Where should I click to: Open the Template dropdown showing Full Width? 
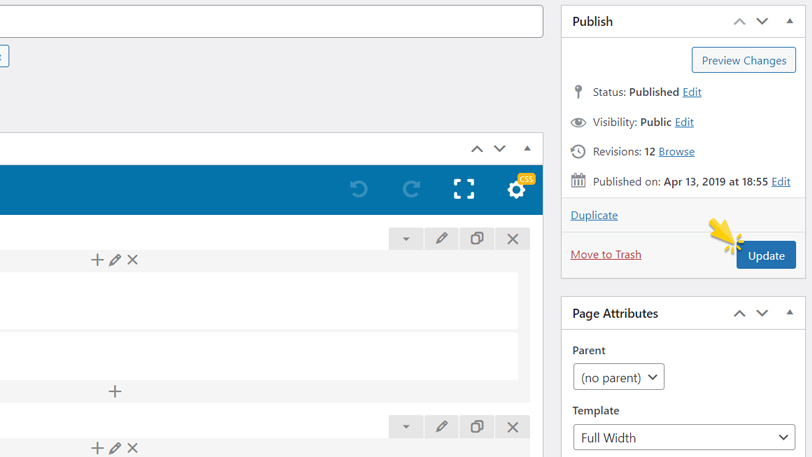tap(684, 437)
